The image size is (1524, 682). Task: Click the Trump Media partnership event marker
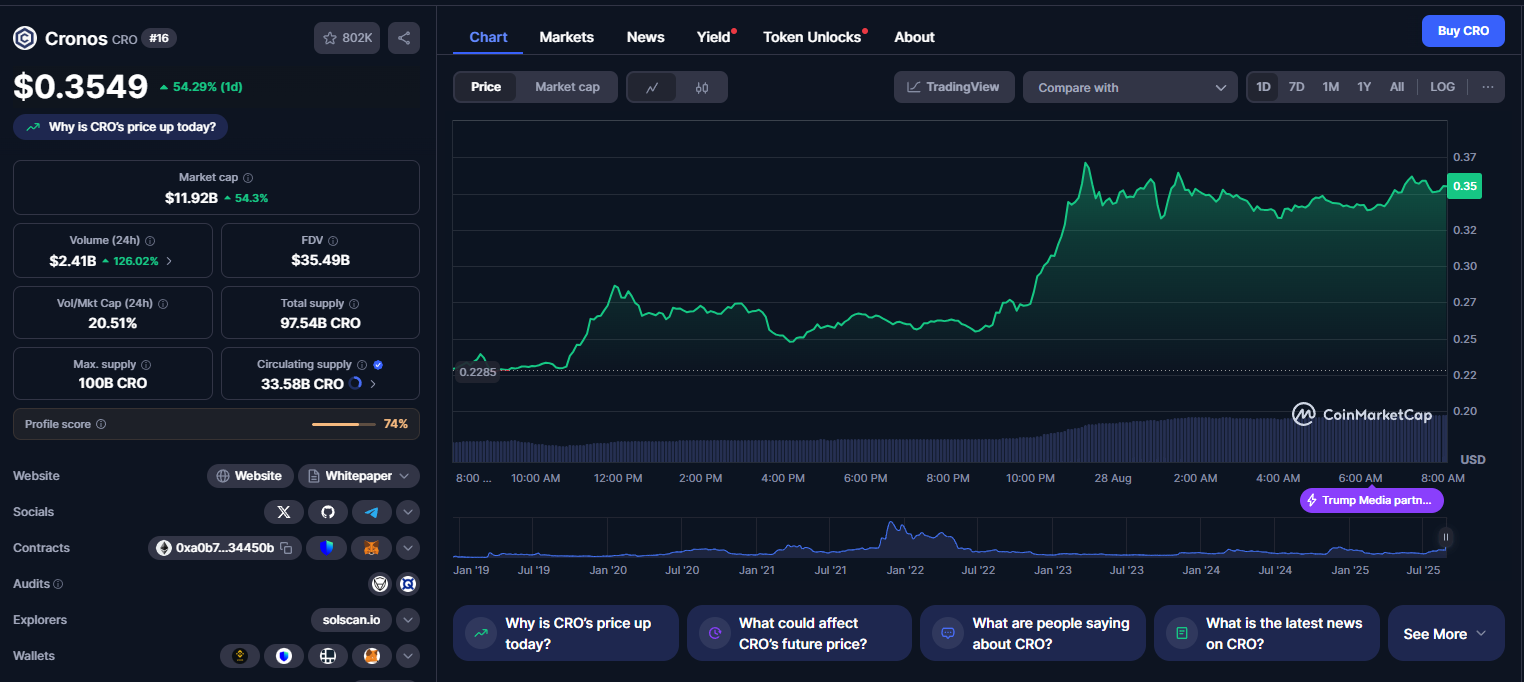tap(1372, 500)
